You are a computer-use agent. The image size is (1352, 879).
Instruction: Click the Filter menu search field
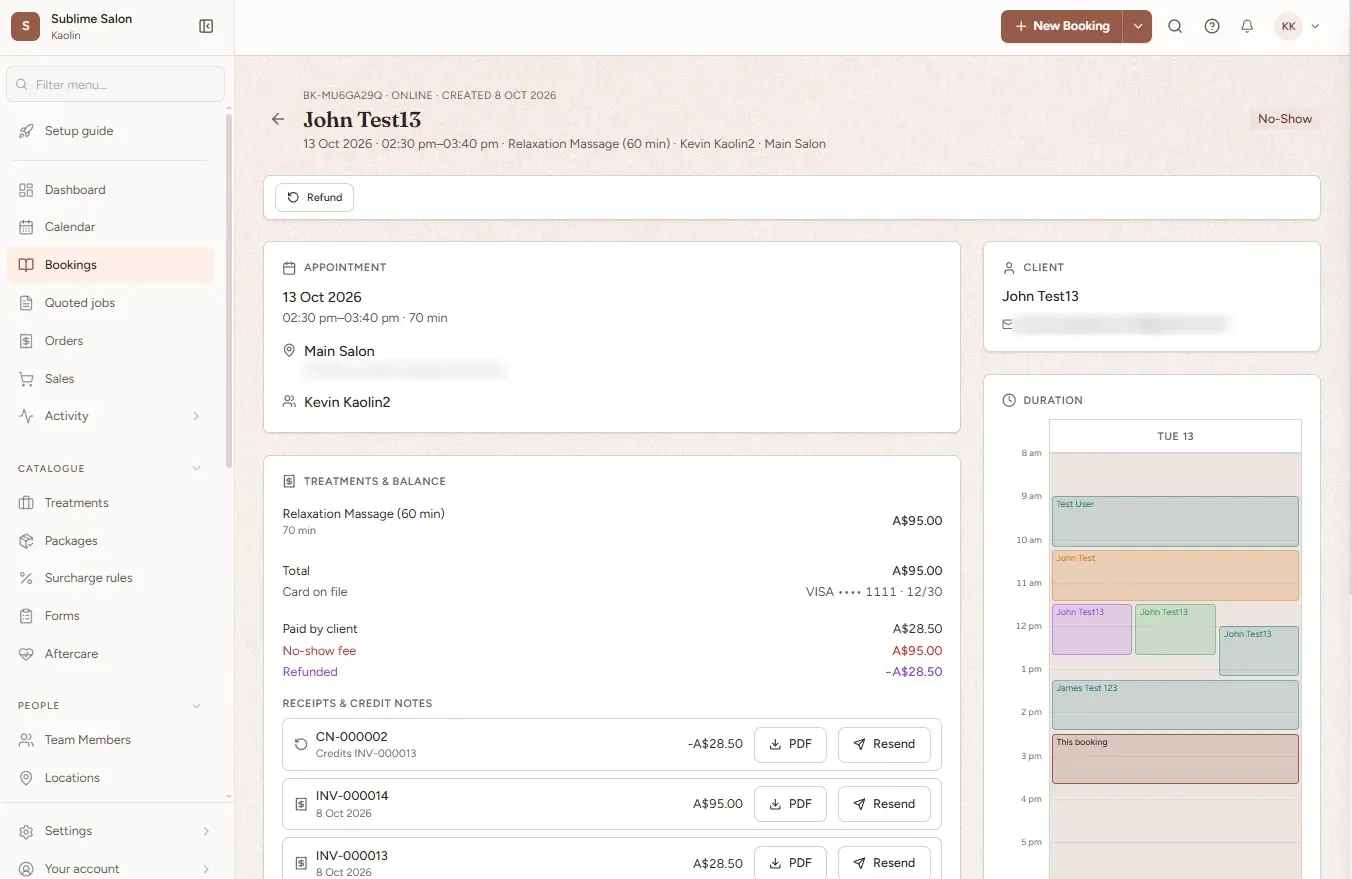(115, 84)
